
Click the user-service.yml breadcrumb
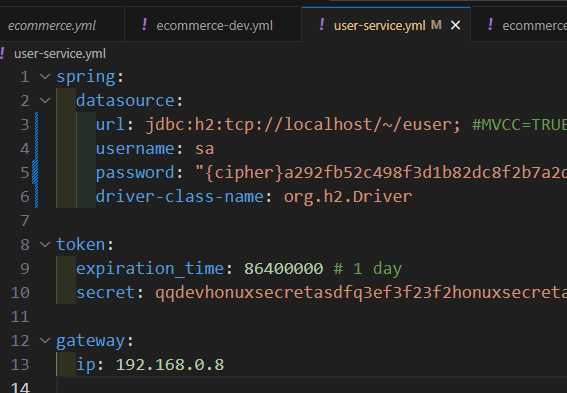coord(60,54)
